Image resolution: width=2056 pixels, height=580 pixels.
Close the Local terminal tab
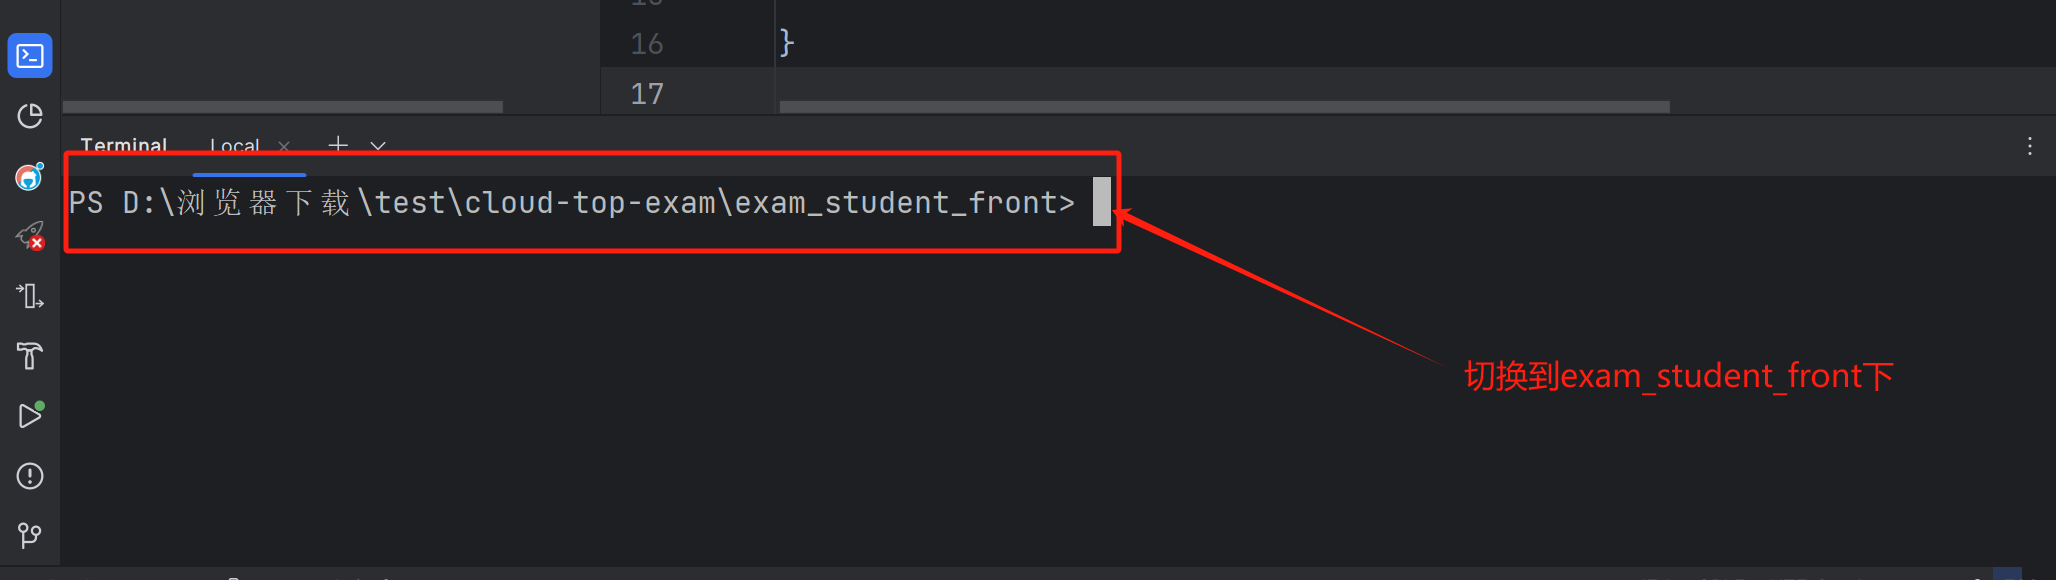click(x=284, y=146)
